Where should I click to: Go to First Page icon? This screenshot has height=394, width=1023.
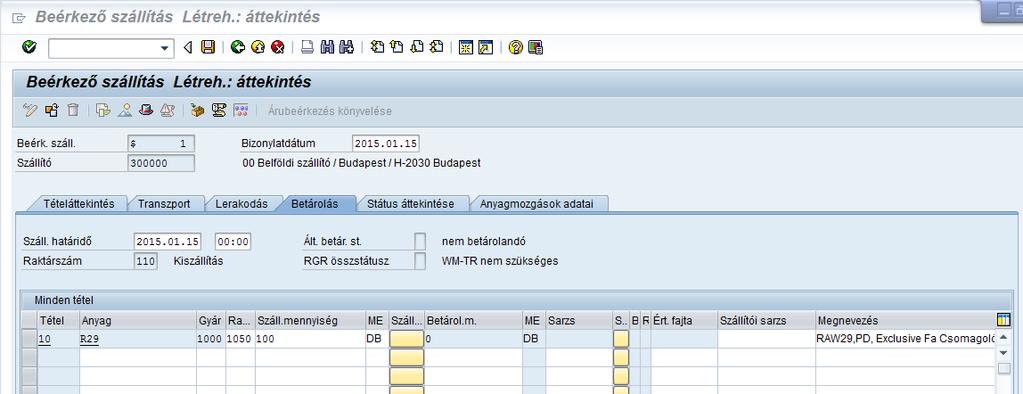click(377, 47)
